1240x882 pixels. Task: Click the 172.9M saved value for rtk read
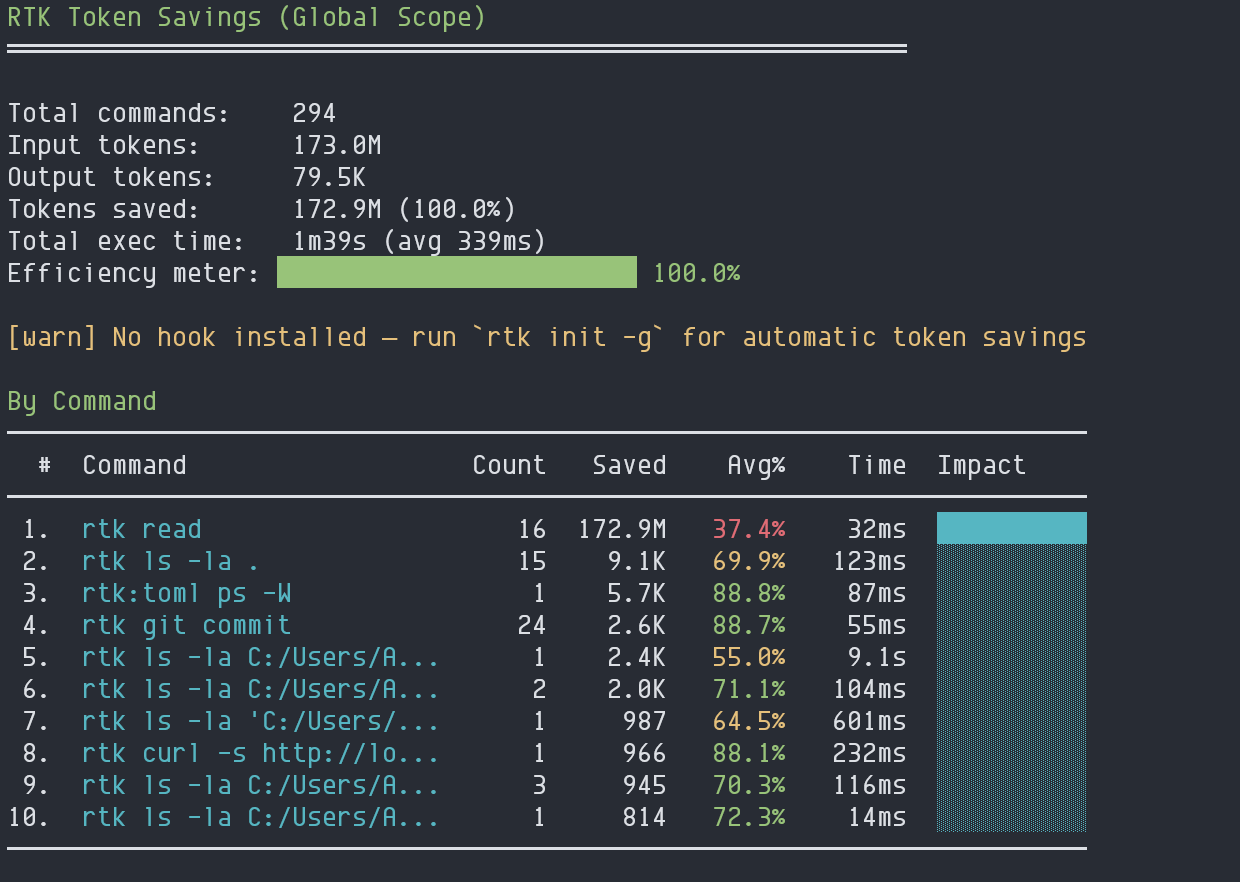622,529
